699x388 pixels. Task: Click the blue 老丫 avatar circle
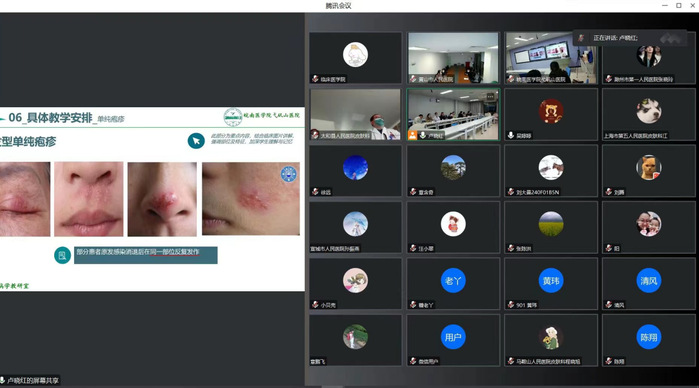(x=453, y=281)
